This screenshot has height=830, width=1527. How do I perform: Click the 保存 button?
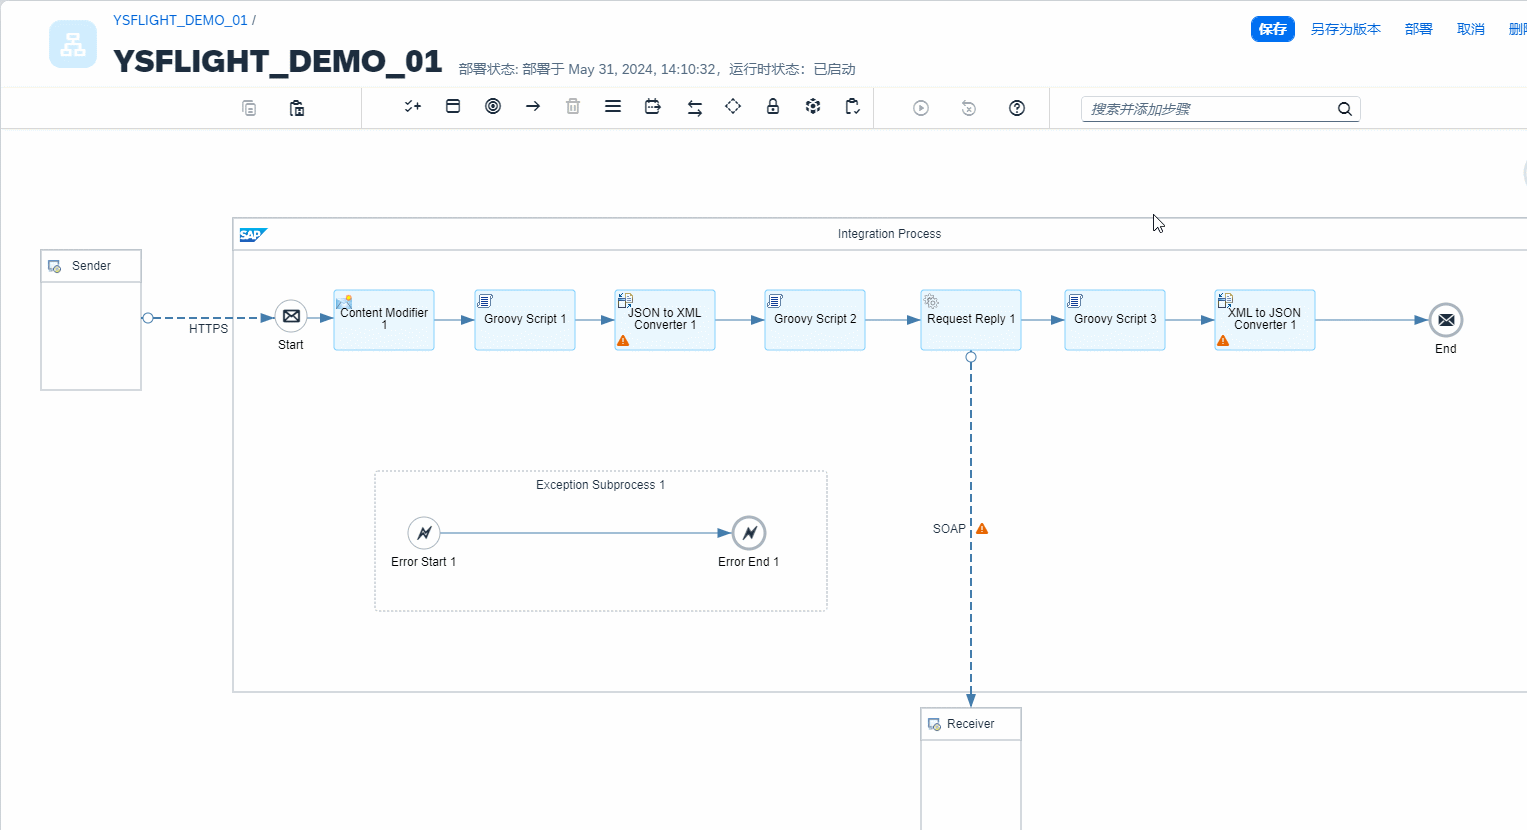(1272, 29)
